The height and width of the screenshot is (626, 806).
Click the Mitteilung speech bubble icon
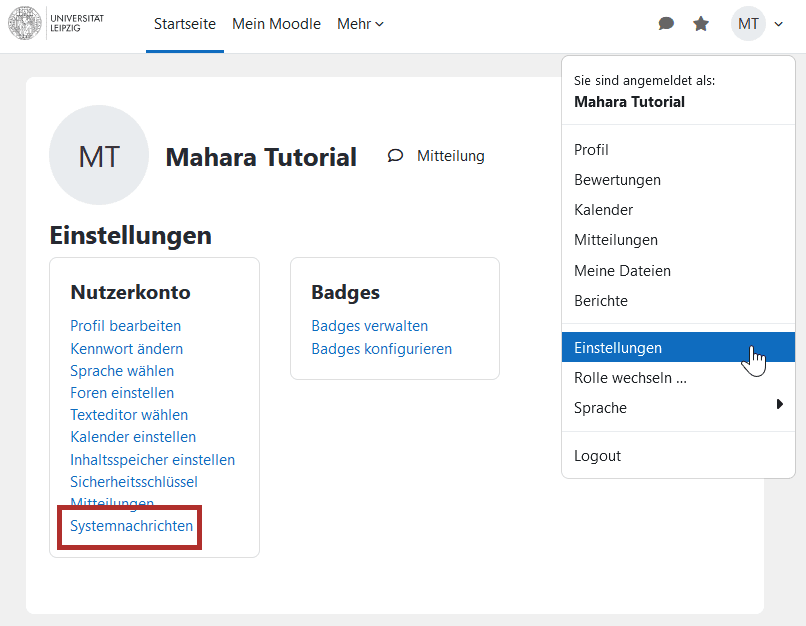(x=395, y=155)
